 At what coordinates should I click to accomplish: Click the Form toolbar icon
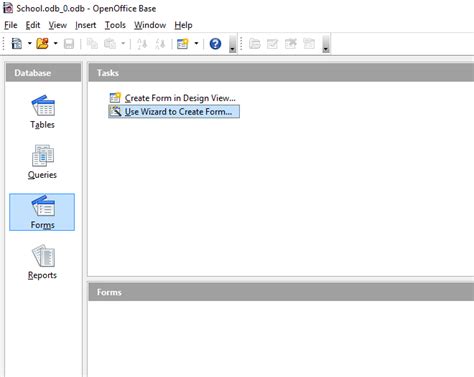point(183,44)
